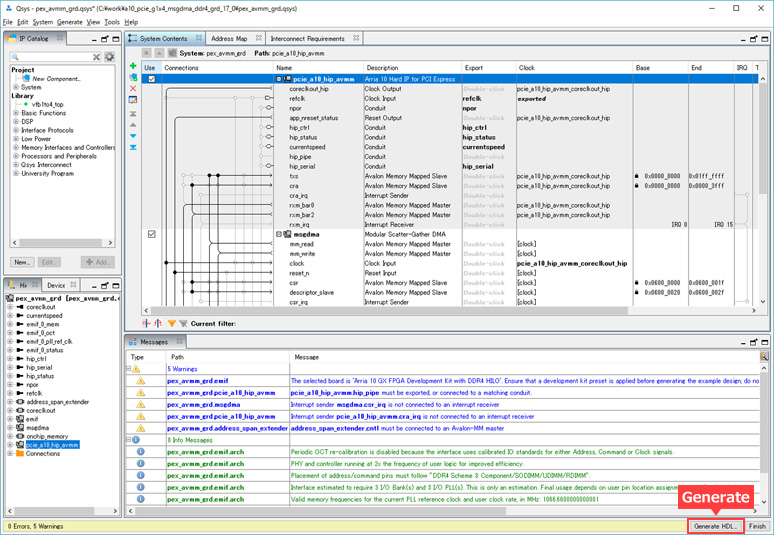Click the first red connection display icon
This screenshot has height=535, width=774.
147,323
